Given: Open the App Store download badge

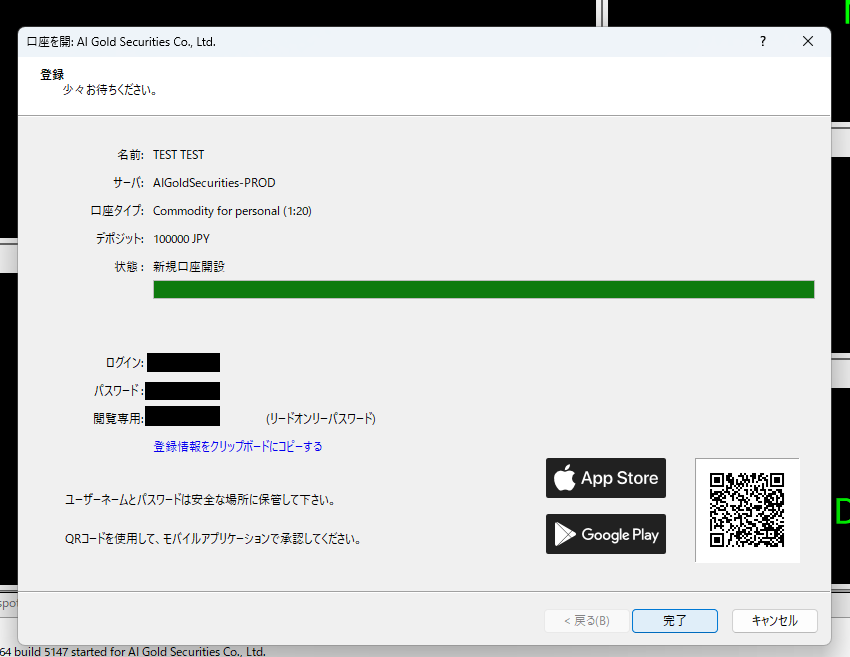Looking at the screenshot, I should coord(606,478).
